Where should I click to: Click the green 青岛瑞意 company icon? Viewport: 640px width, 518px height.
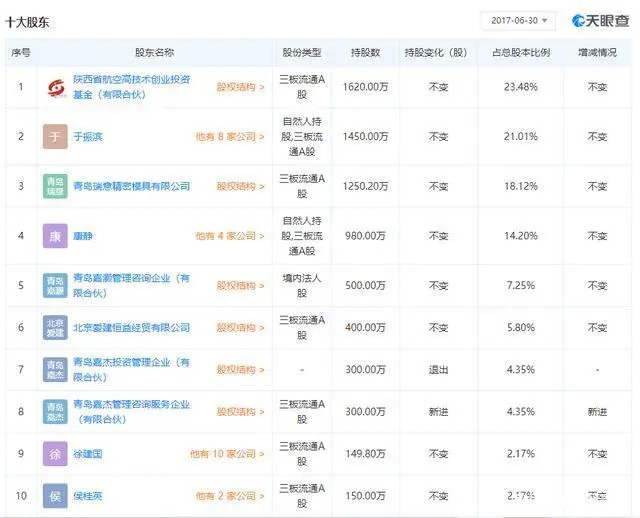[55, 186]
